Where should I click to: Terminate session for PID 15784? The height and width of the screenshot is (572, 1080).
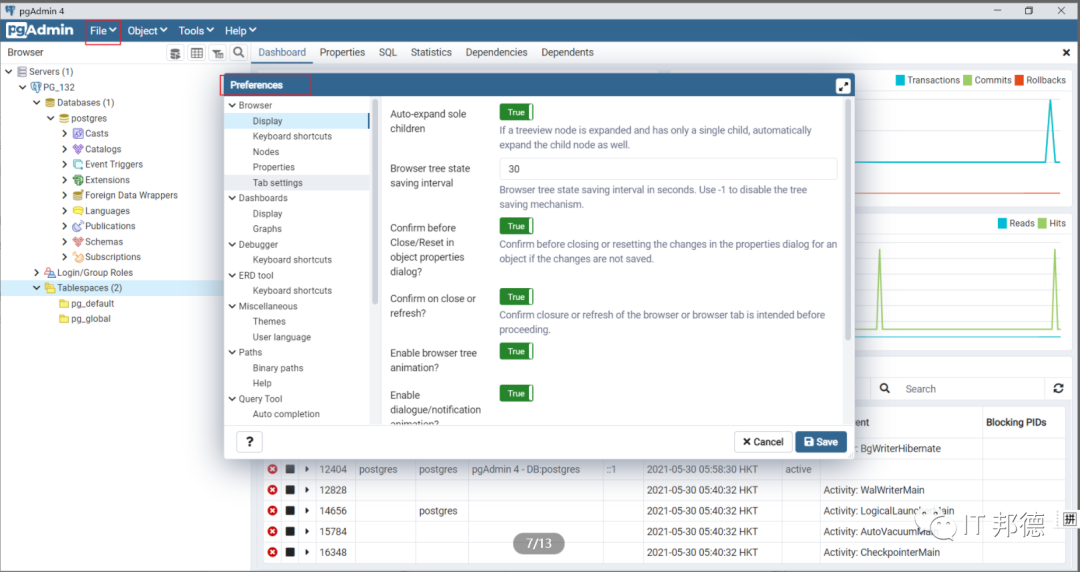[273, 531]
